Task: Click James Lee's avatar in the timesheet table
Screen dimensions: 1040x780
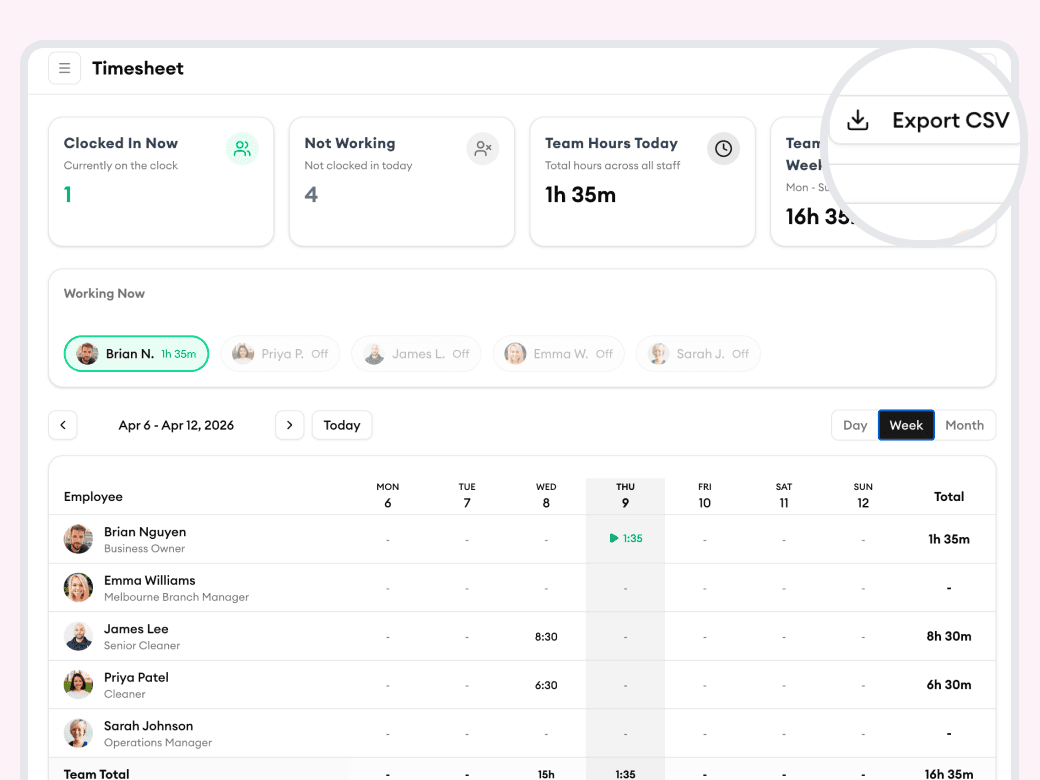Action: click(x=78, y=636)
